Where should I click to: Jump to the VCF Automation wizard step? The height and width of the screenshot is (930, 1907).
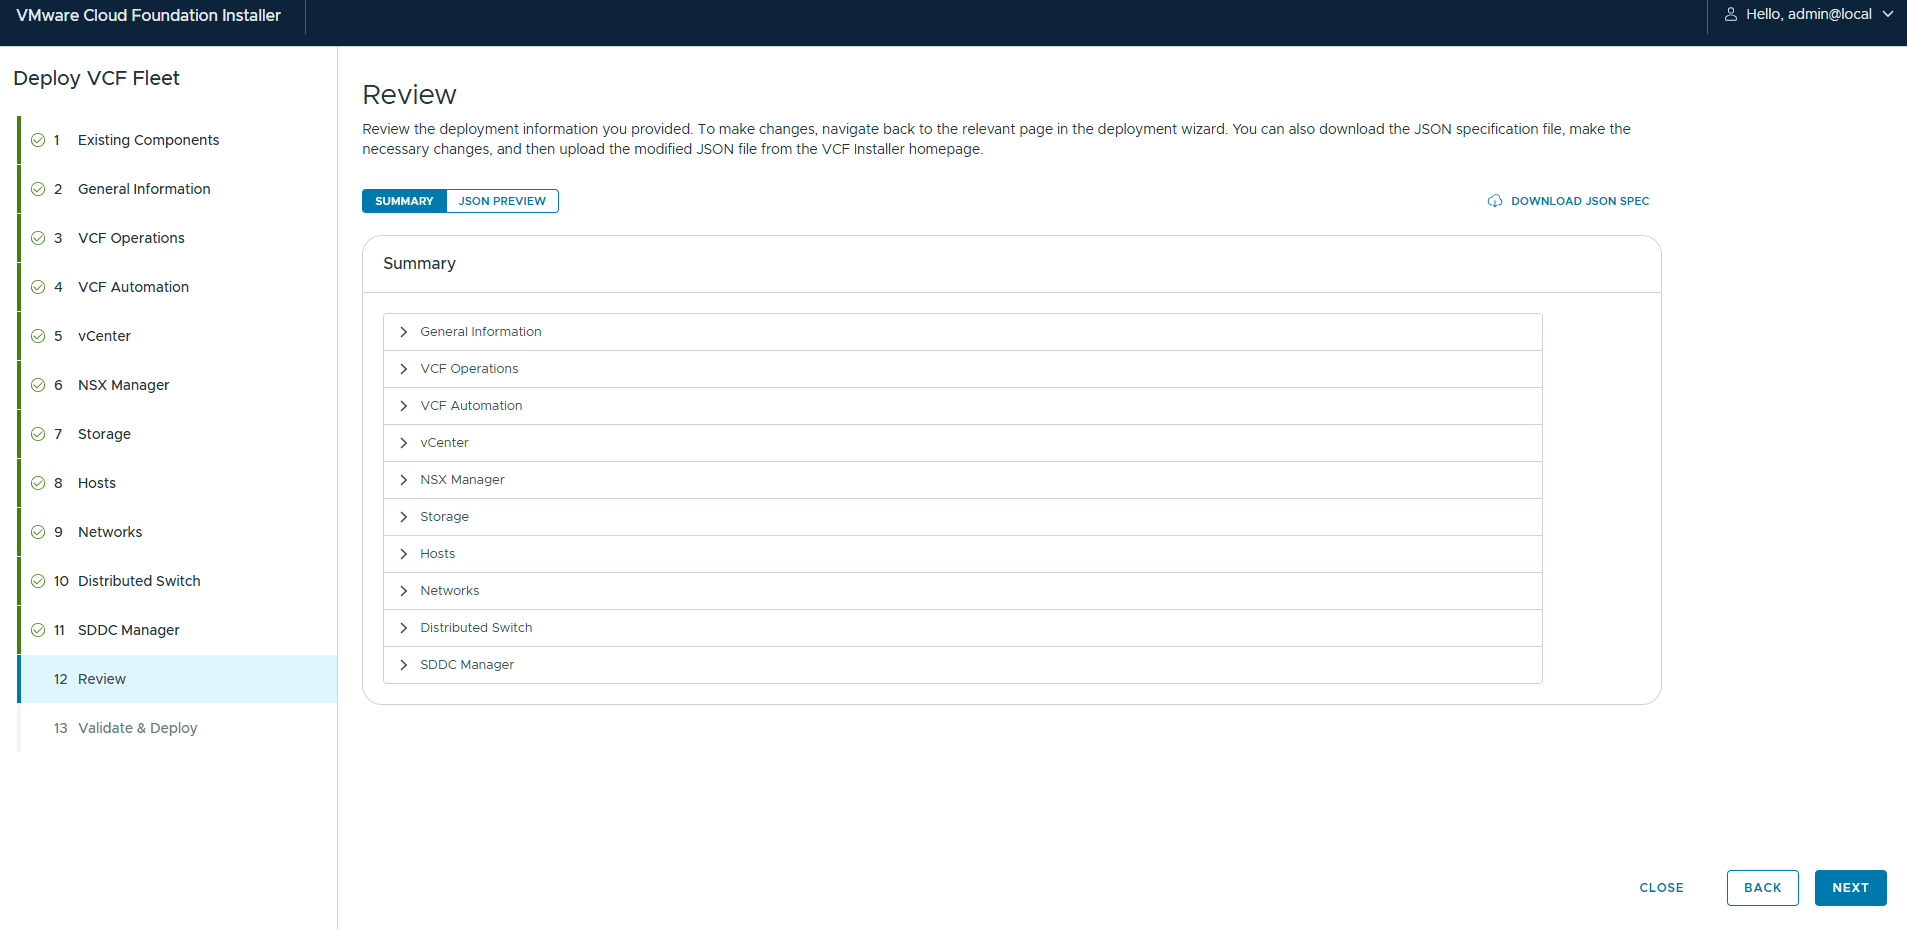click(133, 287)
